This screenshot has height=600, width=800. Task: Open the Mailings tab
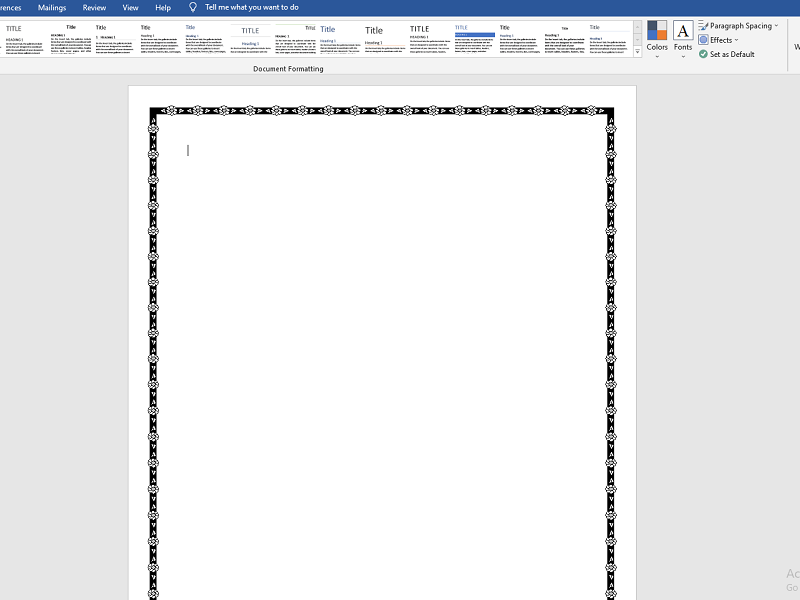click(52, 7)
